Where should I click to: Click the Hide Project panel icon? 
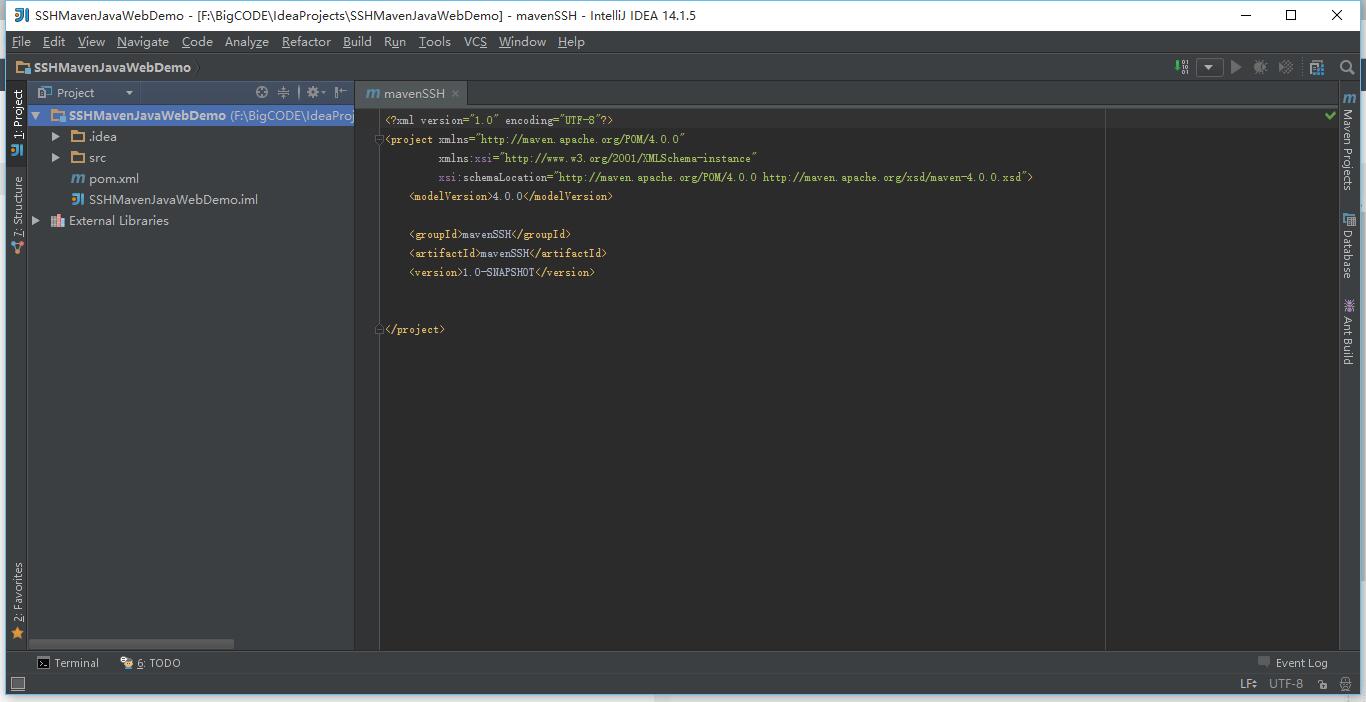[x=341, y=92]
